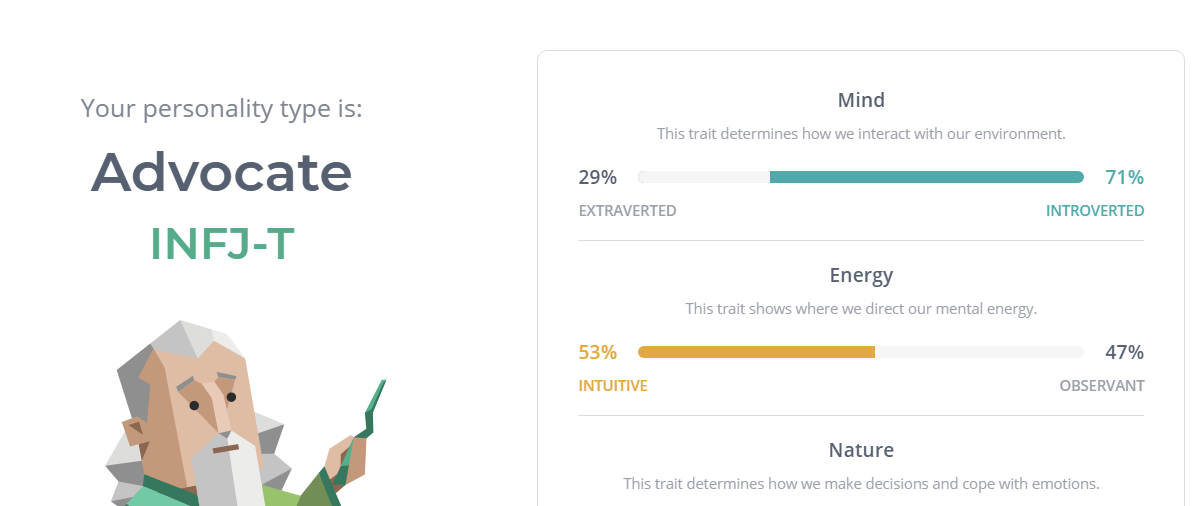Click the EXTRAVERTED label

[x=627, y=211]
